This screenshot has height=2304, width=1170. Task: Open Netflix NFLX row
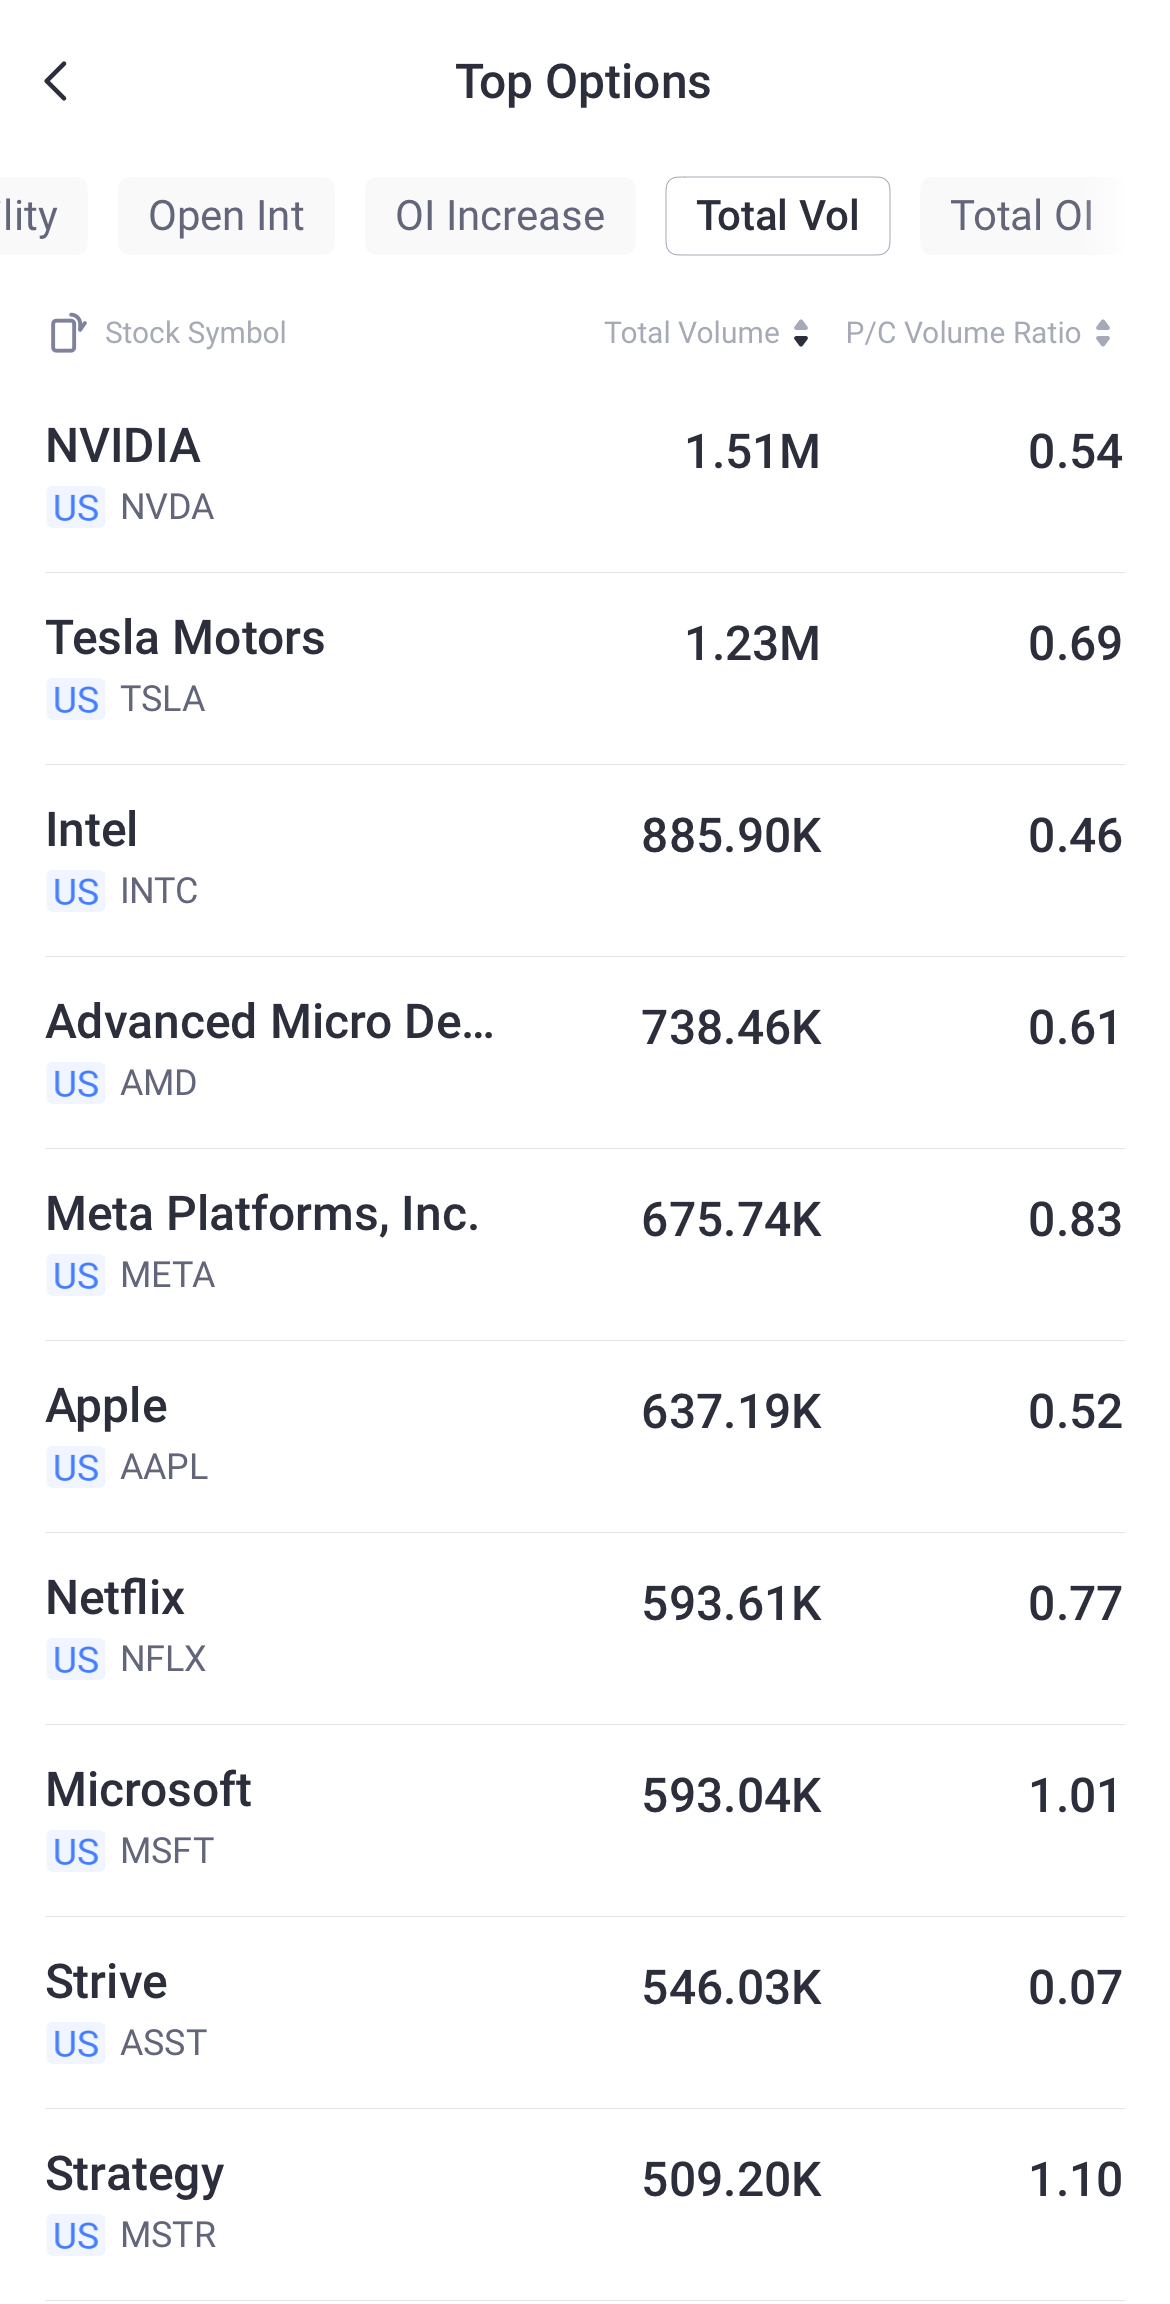pyautogui.click(x=585, y=1627)
